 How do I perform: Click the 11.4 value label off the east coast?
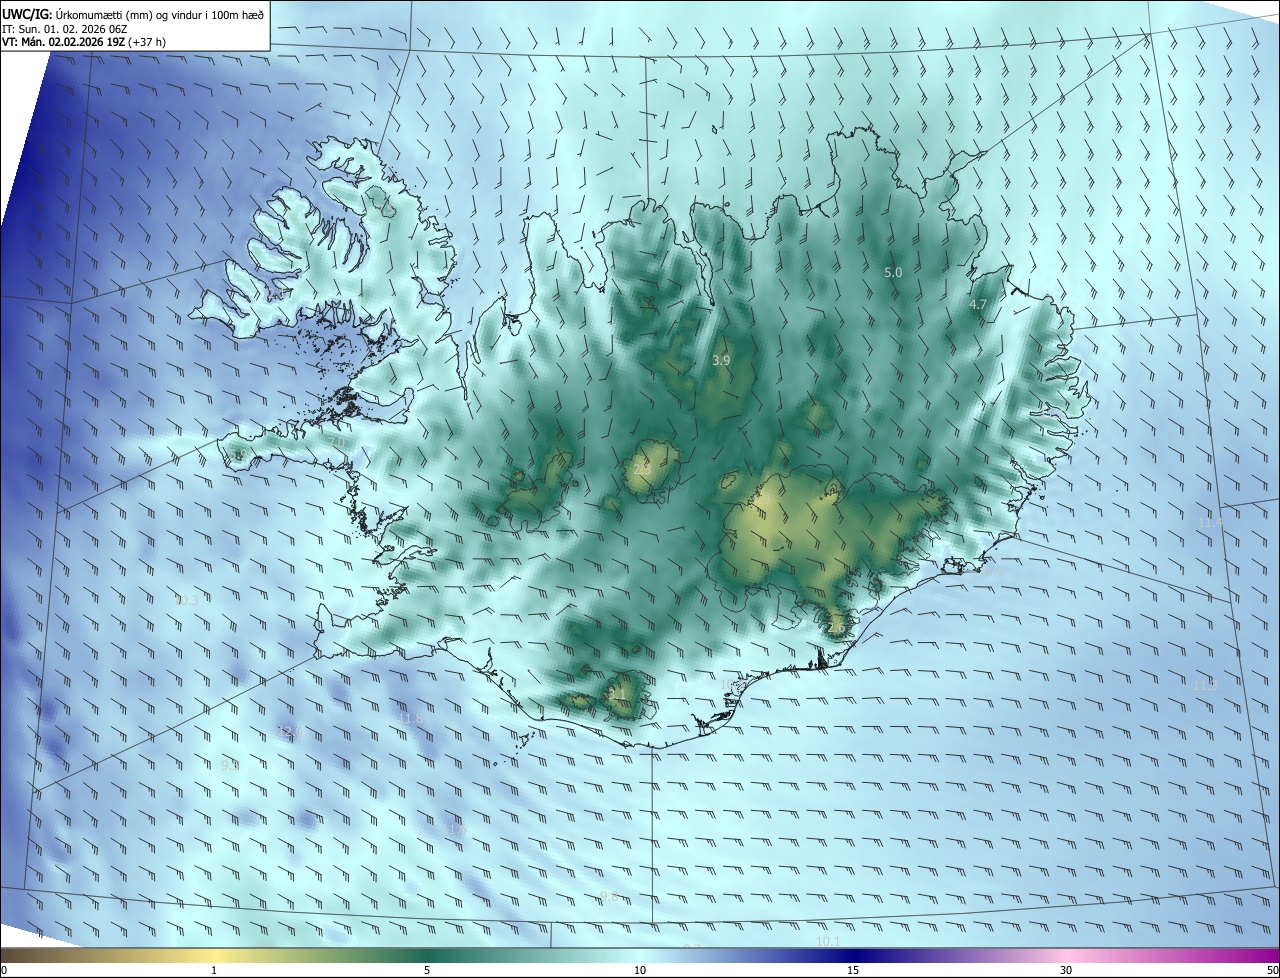click(x=1210, y=523)
